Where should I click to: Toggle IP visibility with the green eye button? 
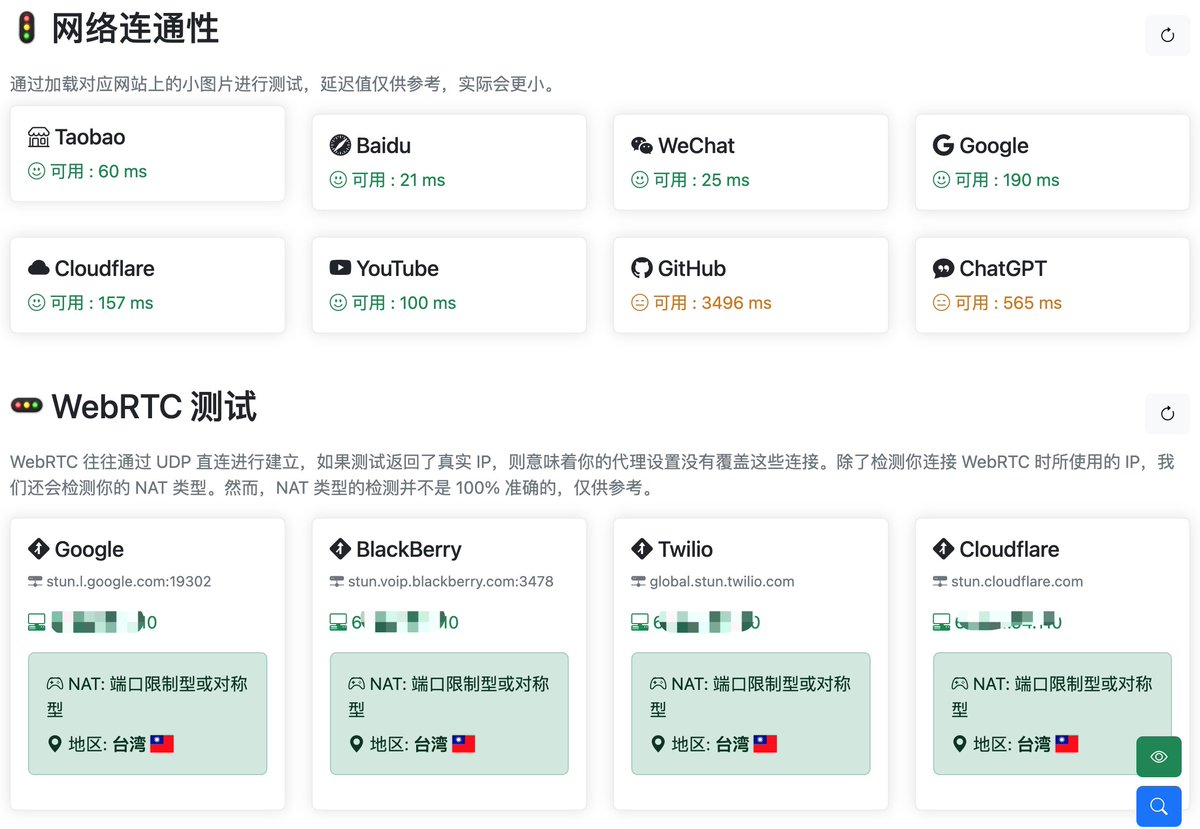[x=1158, y=757]
